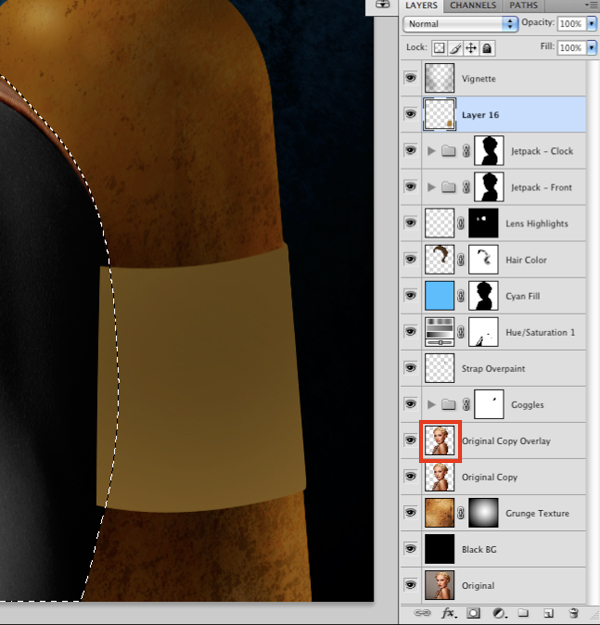Select the 'Grunge Texture' layer name
Screen dimensions: 600x625
(x=537, y=513)
